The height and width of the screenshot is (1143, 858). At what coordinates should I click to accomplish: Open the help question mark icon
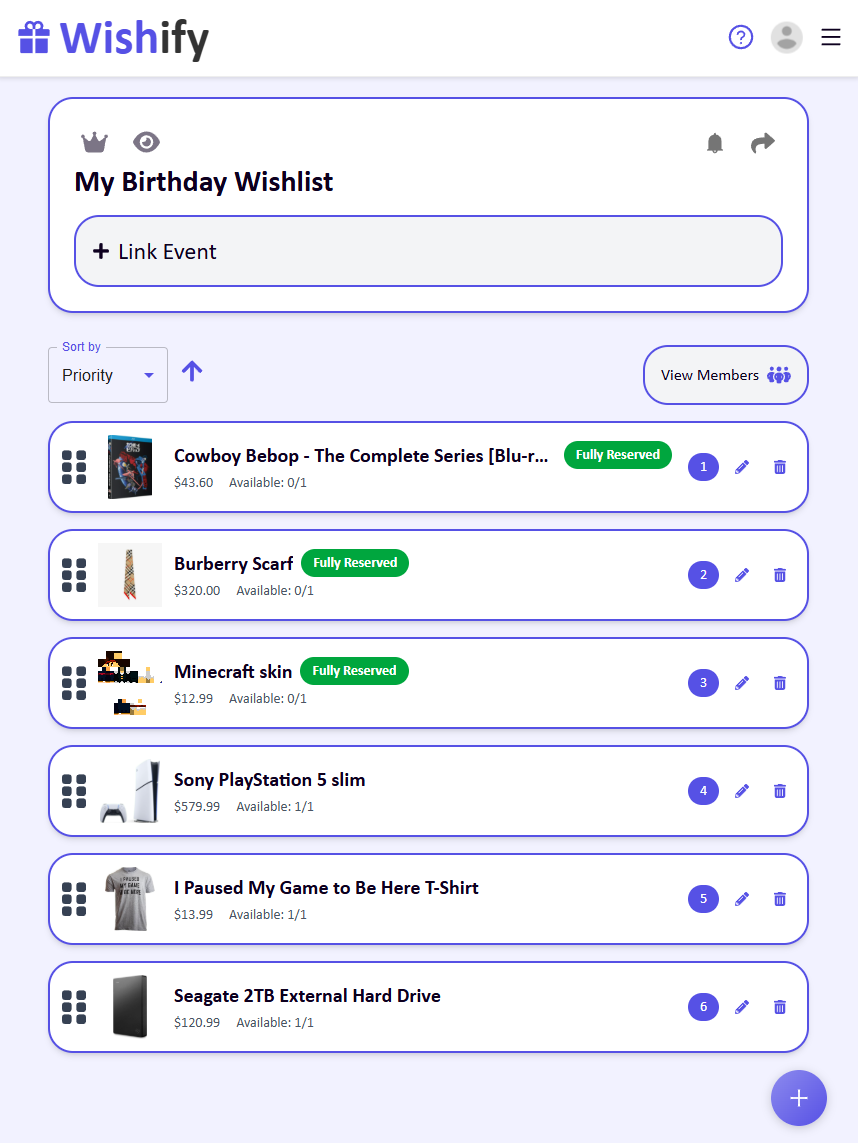[740, 38]
